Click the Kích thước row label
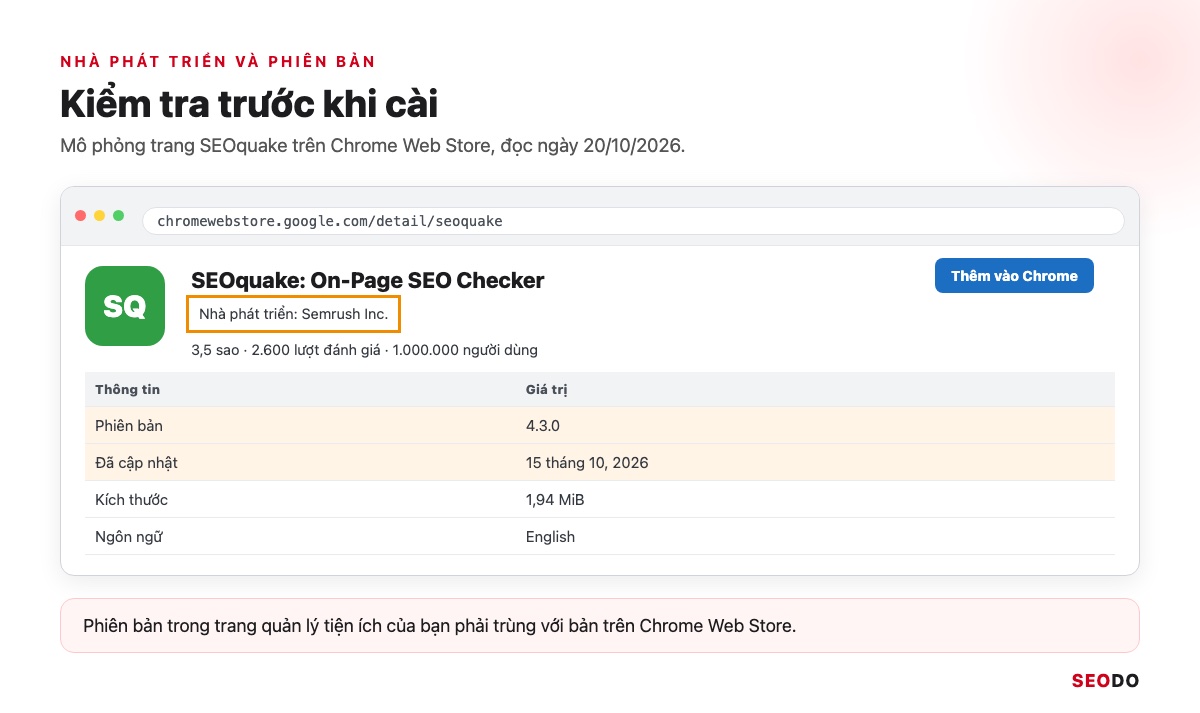The height and width of the screenshot is (713, 1200). (x=131, y=499)
